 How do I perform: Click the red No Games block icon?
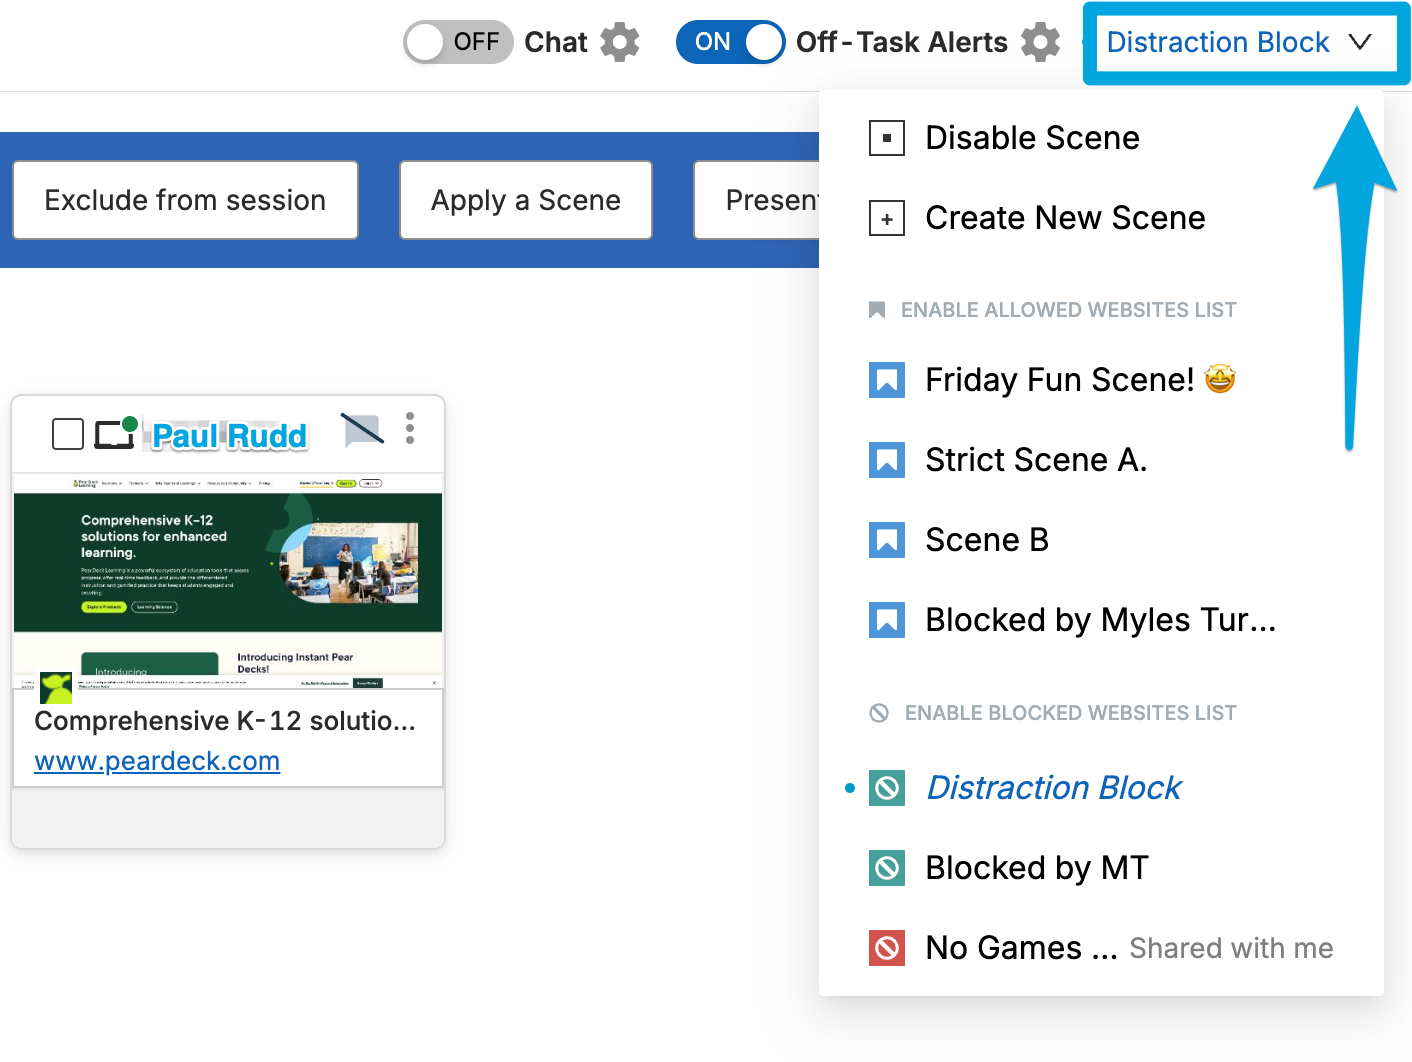[x=887, y=947]
